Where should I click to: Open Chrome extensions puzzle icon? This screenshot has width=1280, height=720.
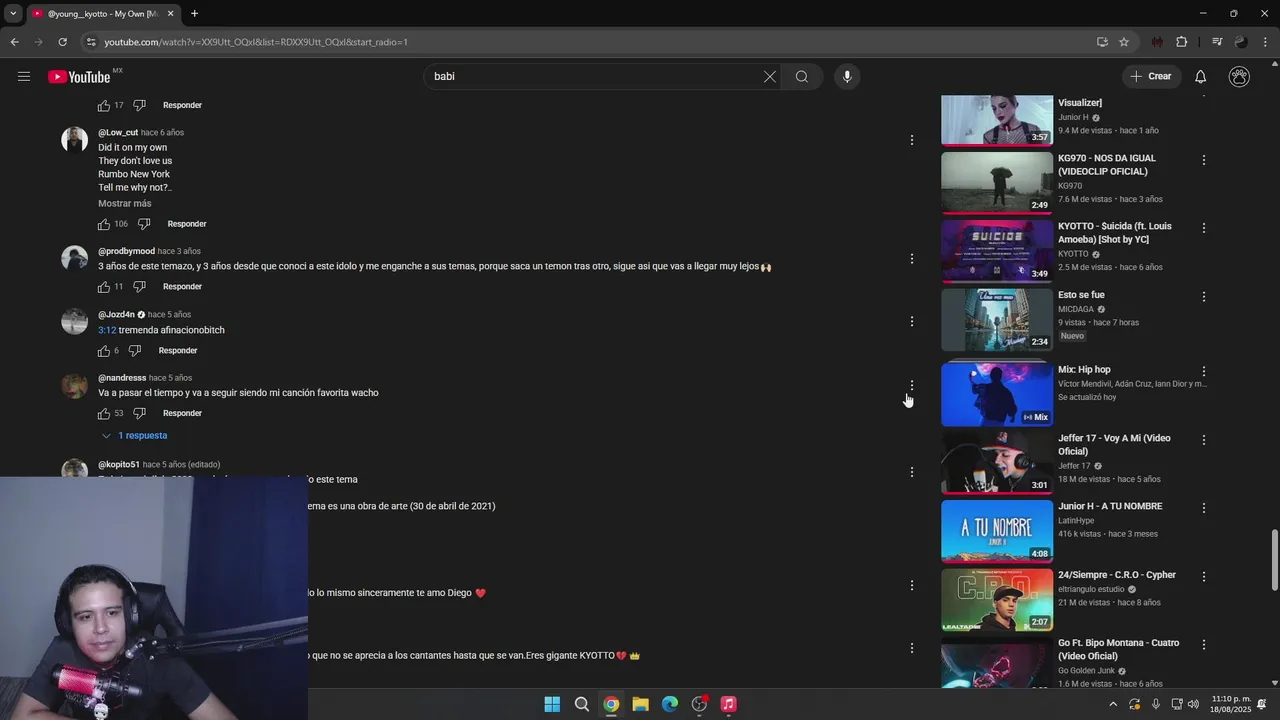point(1182,42)
